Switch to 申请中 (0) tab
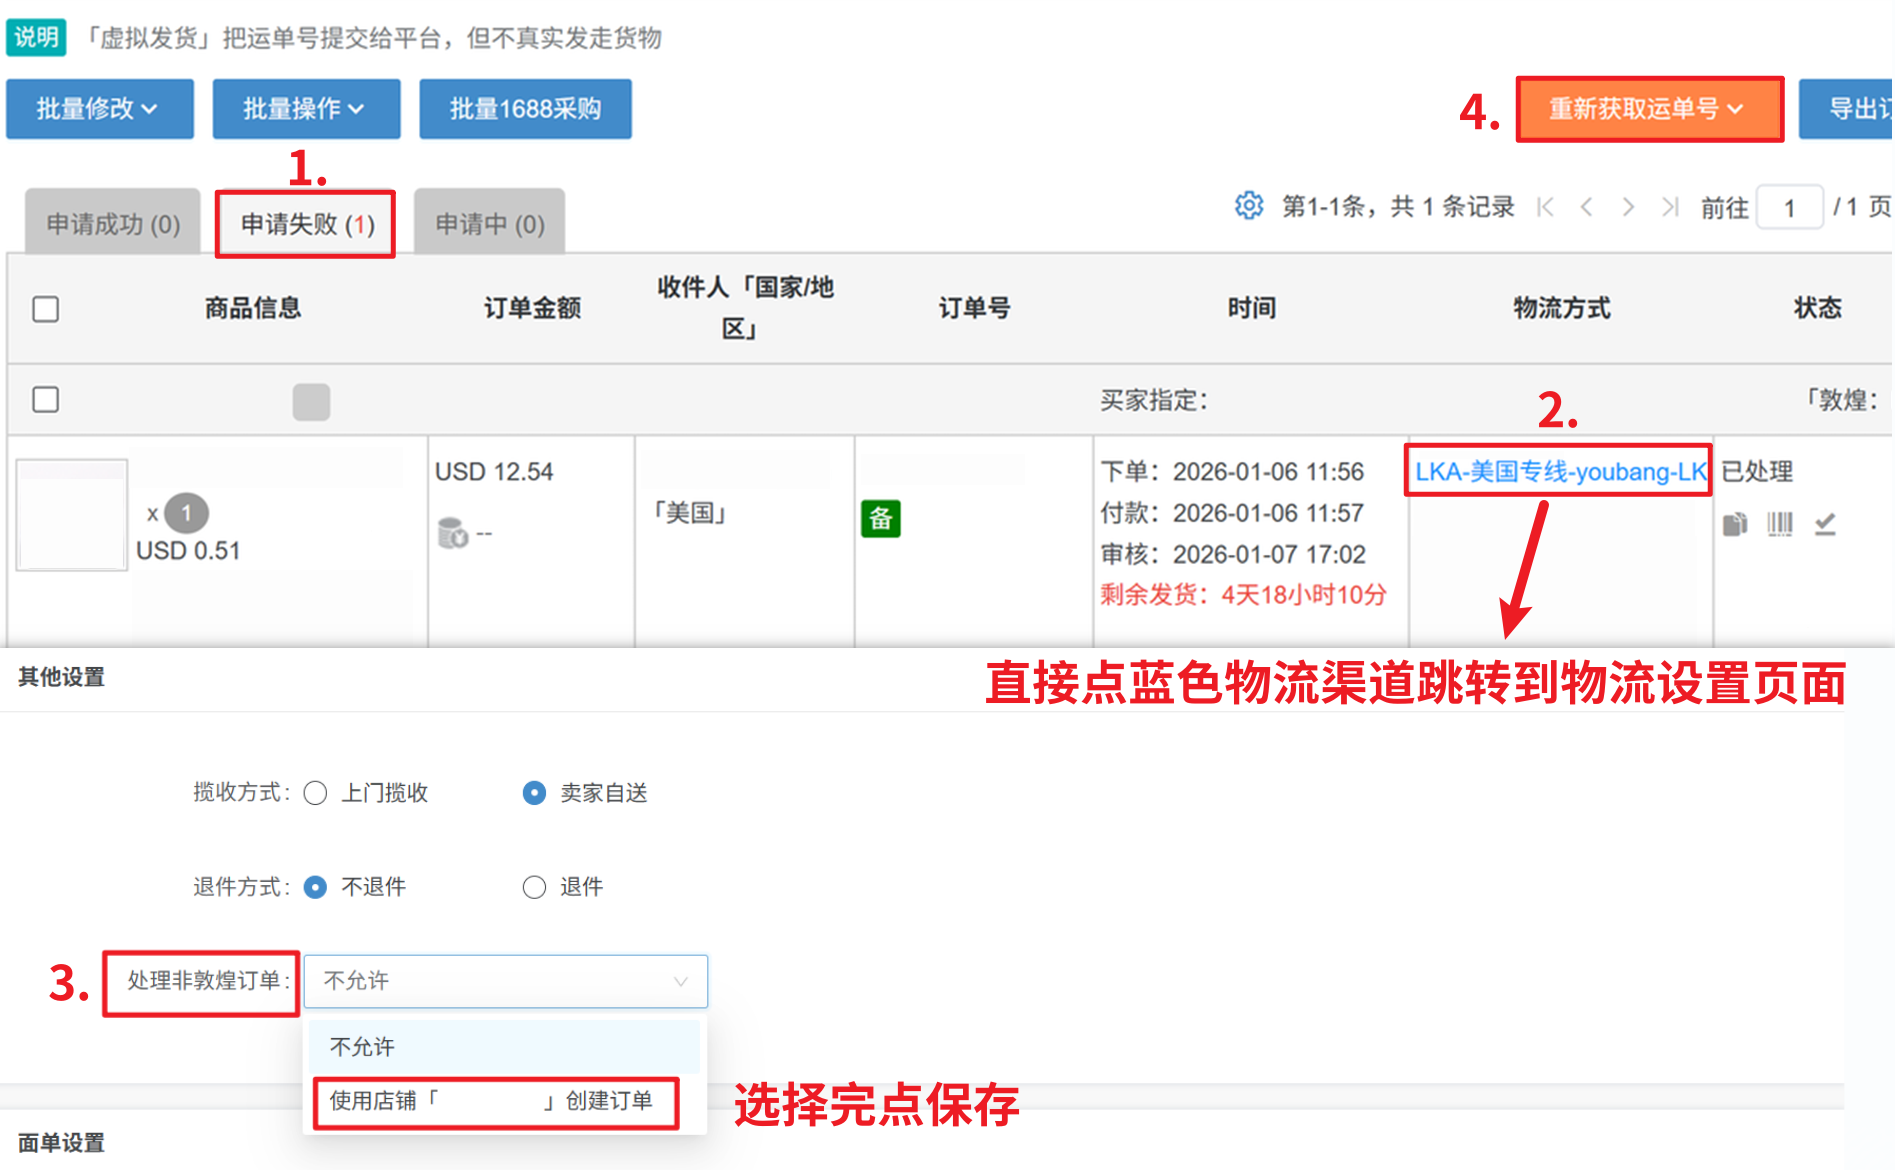 click(490, 223)
